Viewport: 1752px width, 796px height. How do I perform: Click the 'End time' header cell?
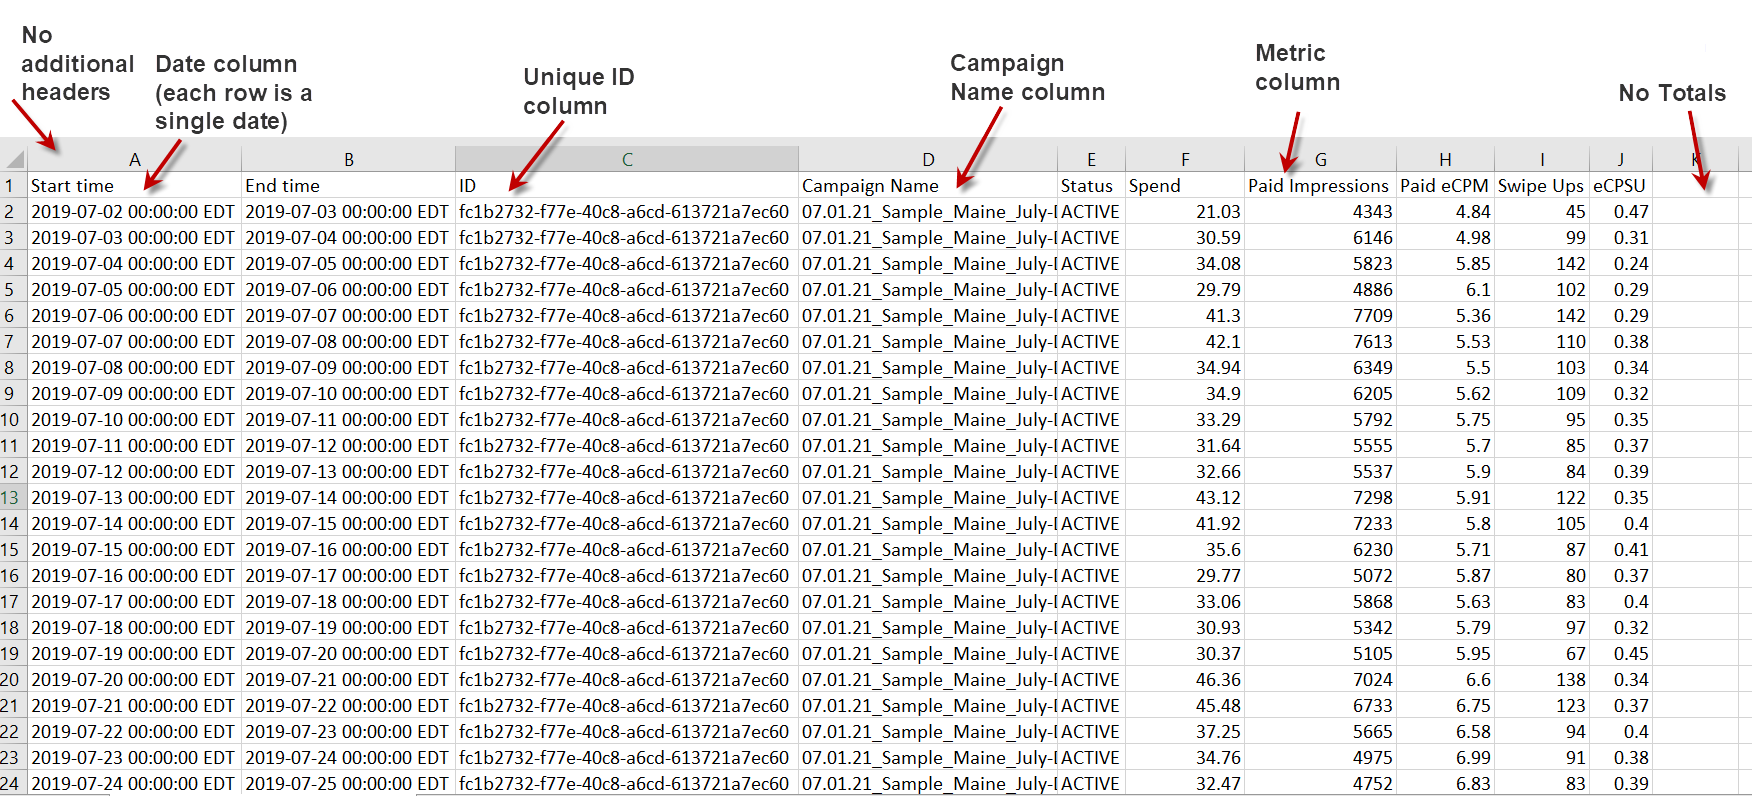348,185
